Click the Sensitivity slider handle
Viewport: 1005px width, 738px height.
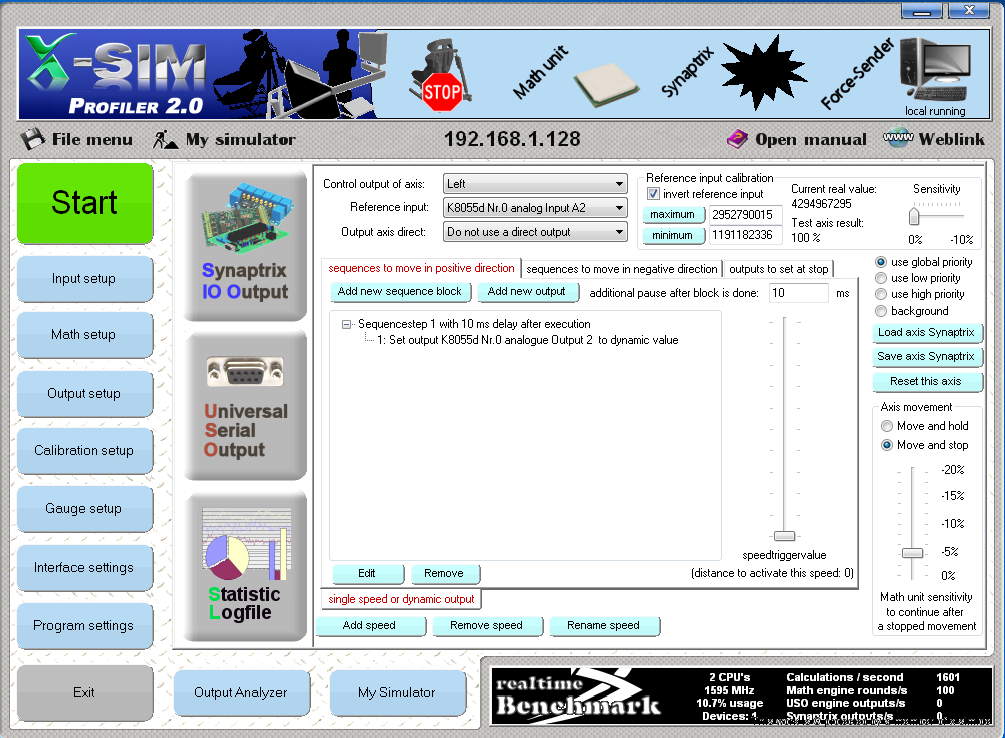(914, 216)
